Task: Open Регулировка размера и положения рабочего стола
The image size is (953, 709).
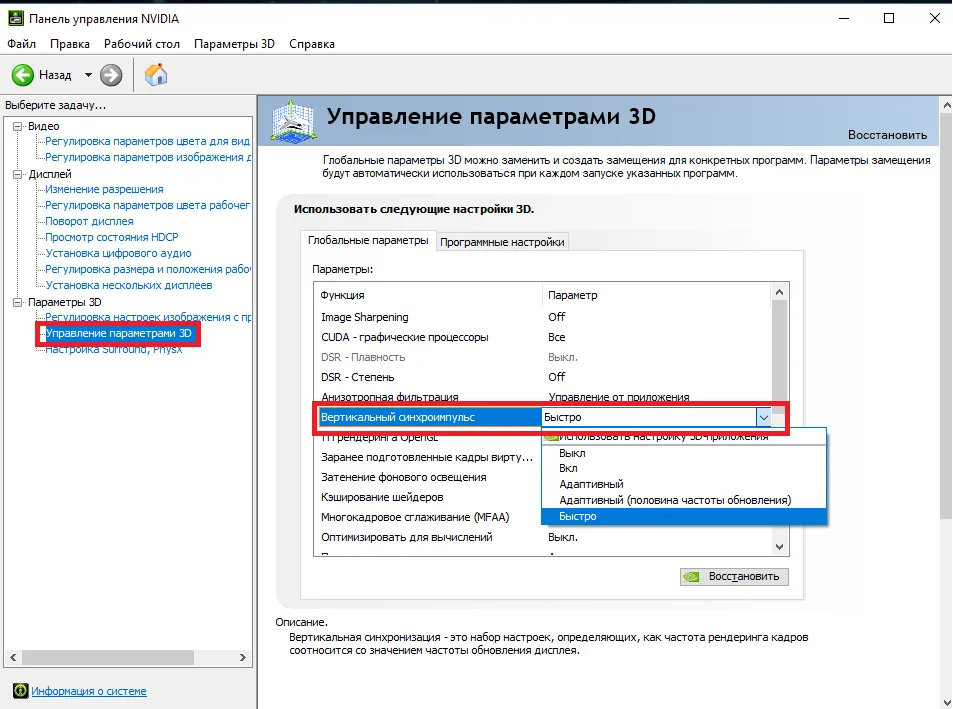Action: point(148,269)
